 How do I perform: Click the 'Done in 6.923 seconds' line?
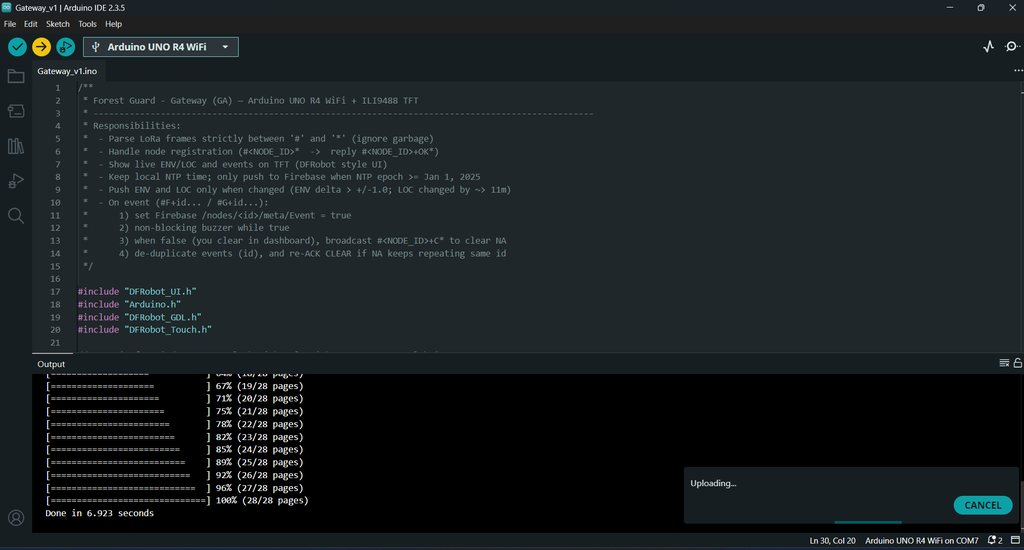point(99,513)
